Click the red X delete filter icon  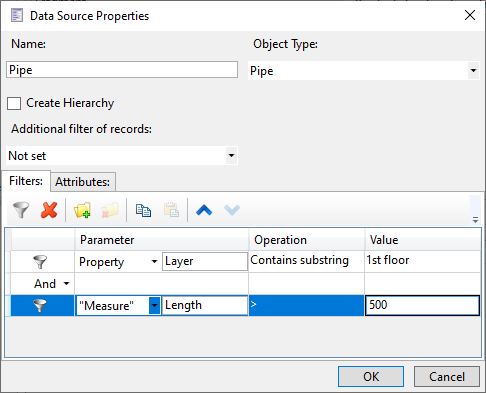[49, 210]
